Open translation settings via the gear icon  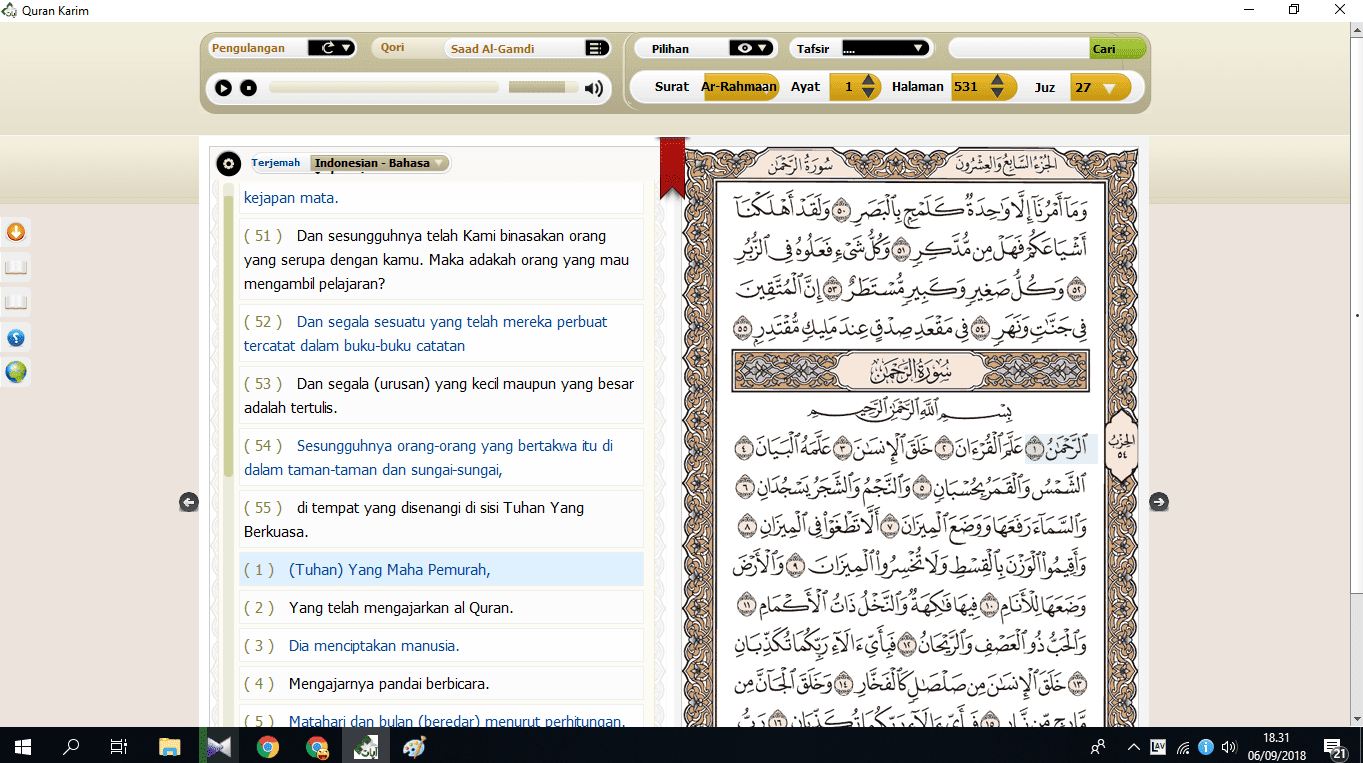point(229,164)
